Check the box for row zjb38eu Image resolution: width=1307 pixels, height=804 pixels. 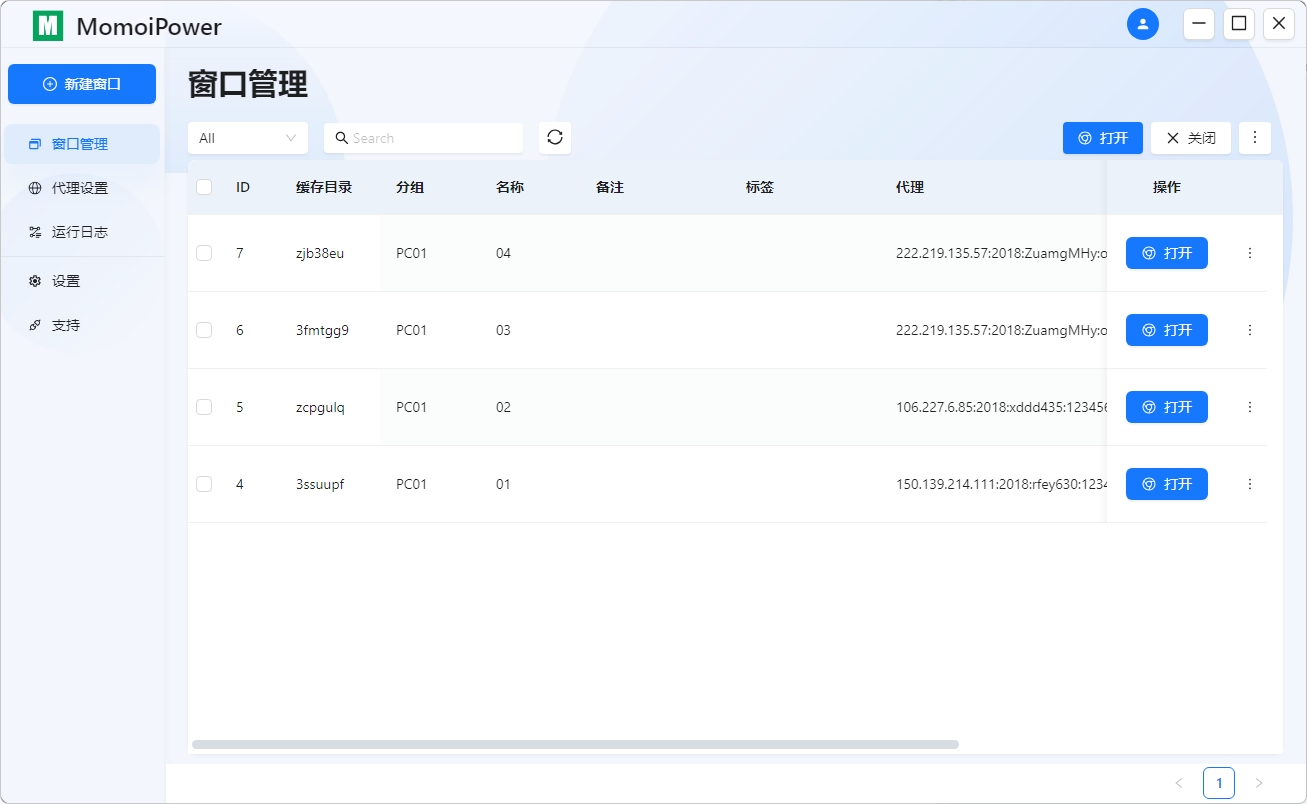[204, 253]
